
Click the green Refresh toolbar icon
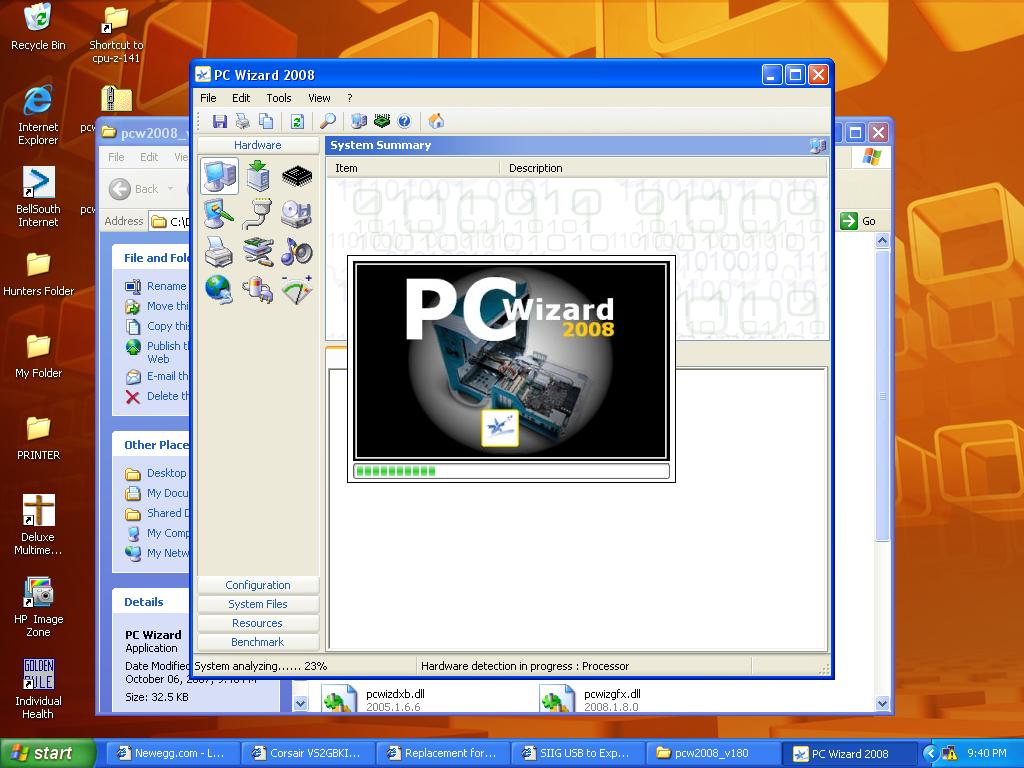pos(297,121)
